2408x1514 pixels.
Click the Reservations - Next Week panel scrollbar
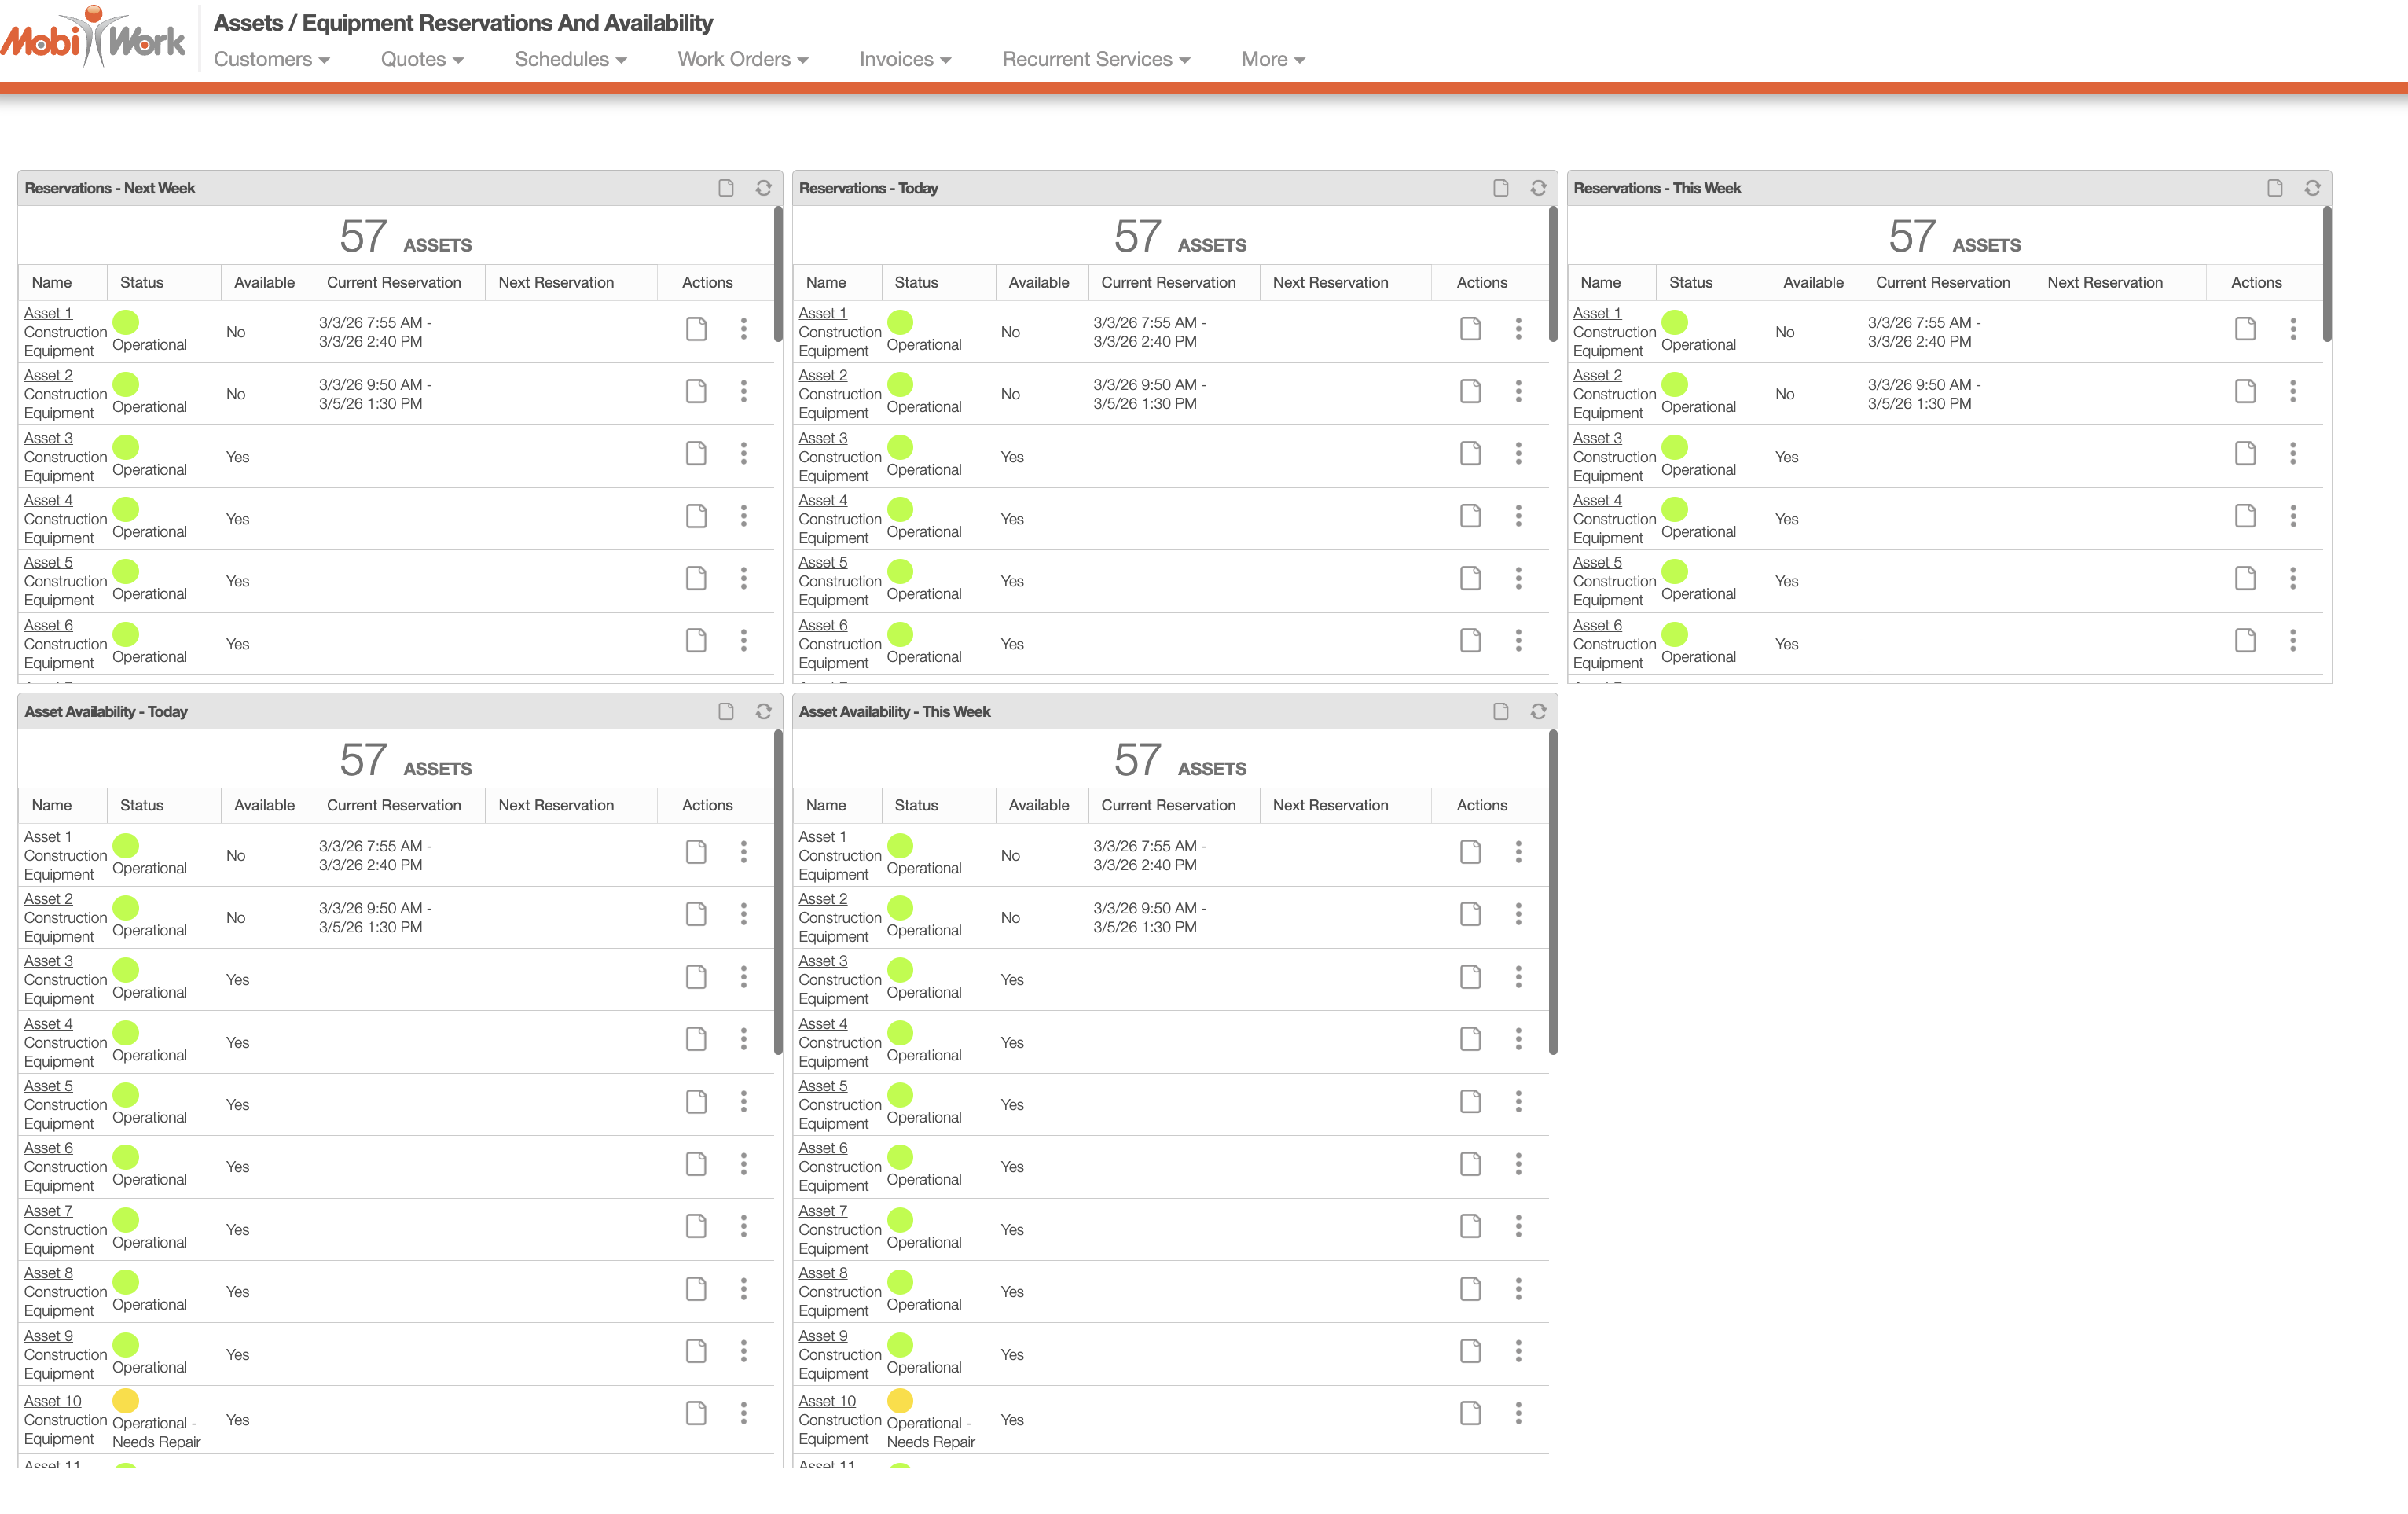778,275
